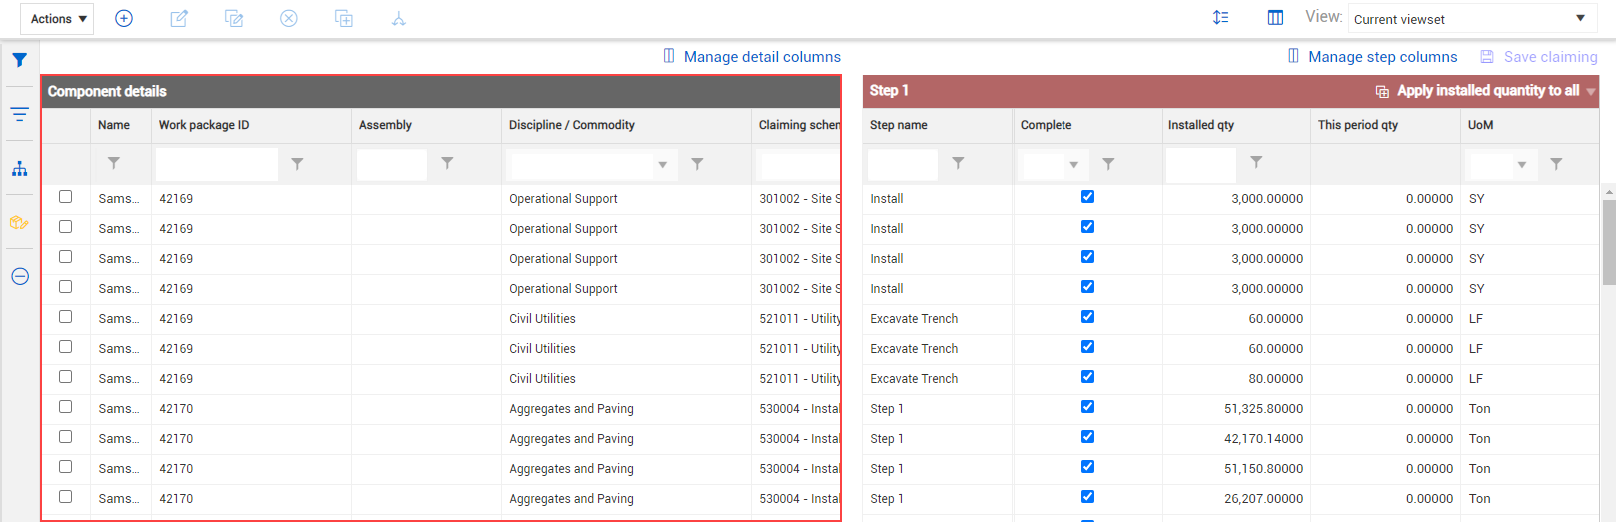The width and height of the screenshot is (1616, 522).
Task: Click the row height spacing icon
Action: coord(1220,18)
